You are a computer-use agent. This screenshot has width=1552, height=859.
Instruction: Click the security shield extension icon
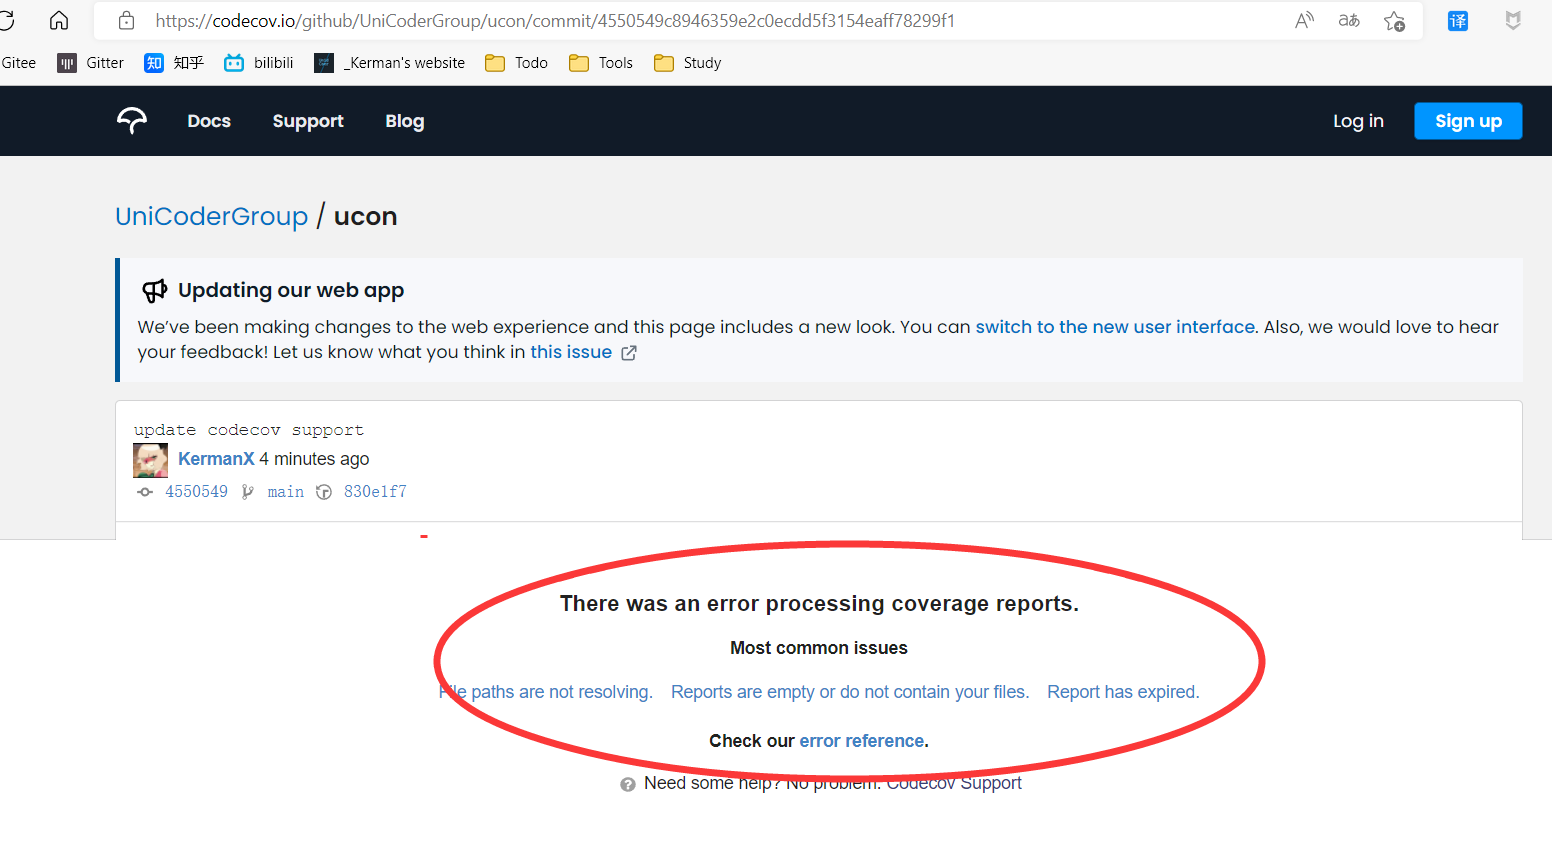point(1512,20)
